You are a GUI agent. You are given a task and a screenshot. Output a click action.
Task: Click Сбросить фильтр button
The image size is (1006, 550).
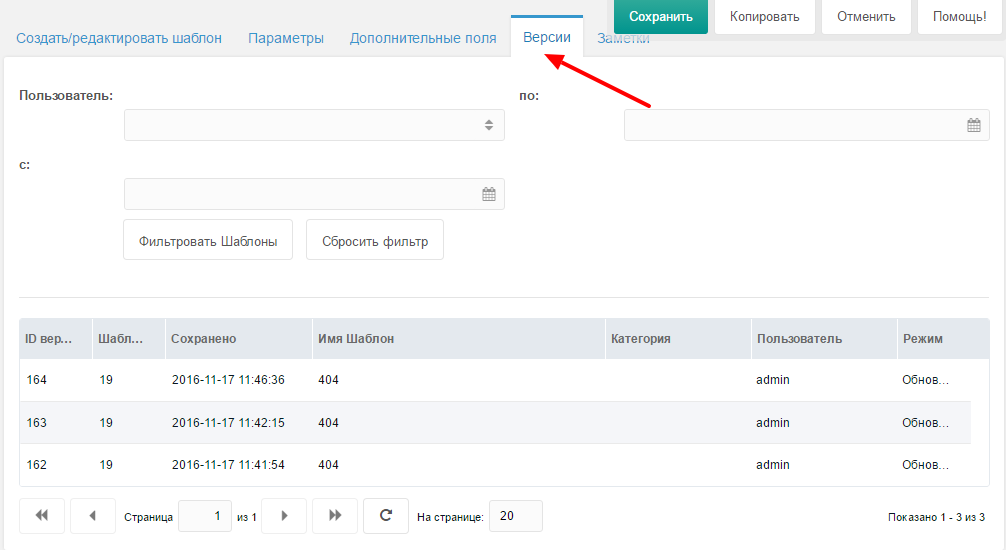tap(375, 240)
